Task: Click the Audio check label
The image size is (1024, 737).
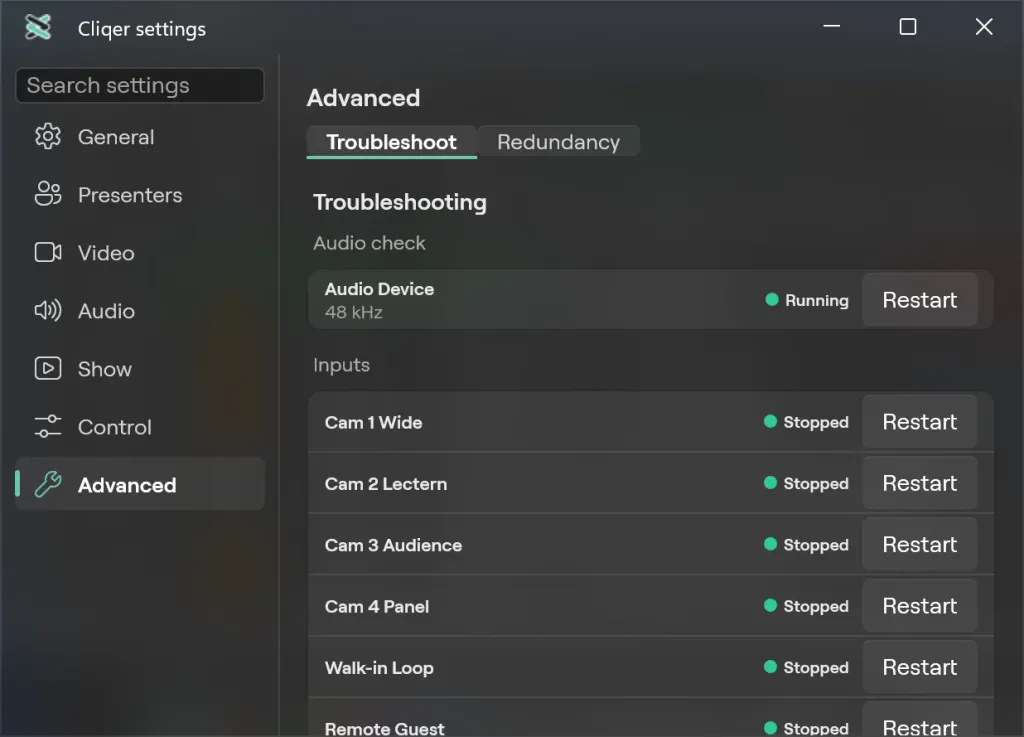Action: click(x=369, y=243)
